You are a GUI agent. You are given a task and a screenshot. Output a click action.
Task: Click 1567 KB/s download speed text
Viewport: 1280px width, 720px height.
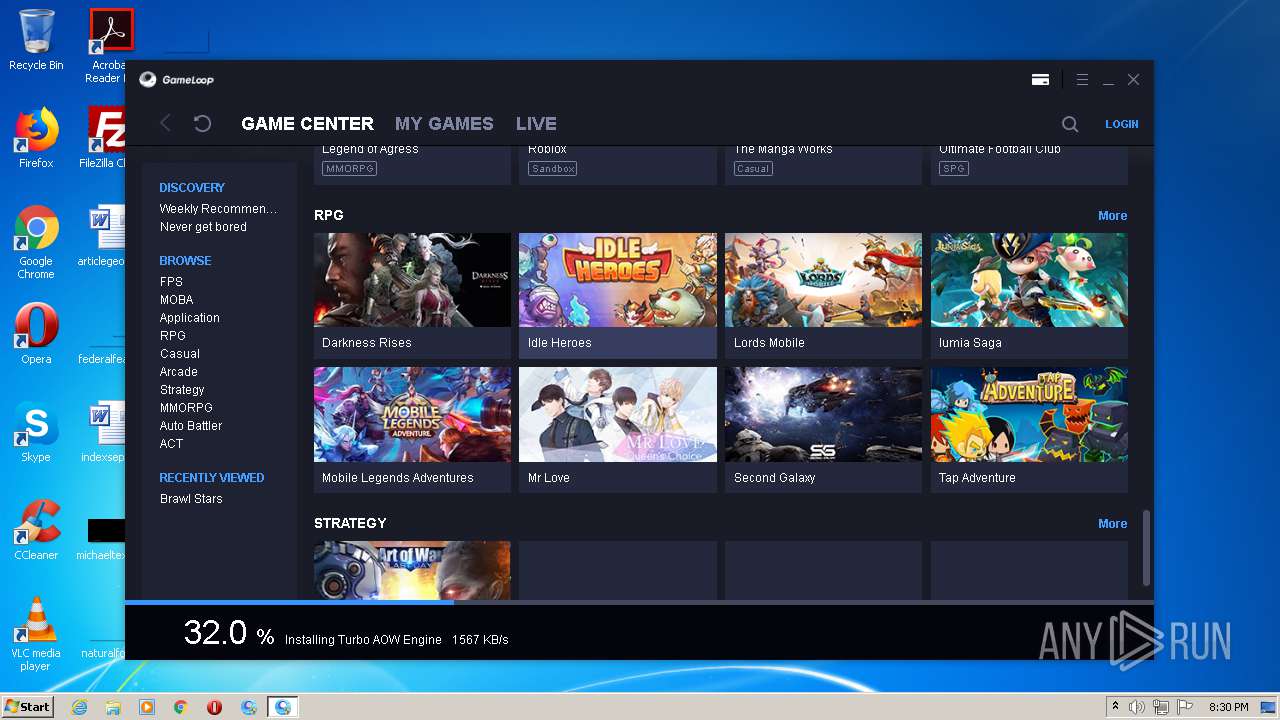(x=480, y=640)
